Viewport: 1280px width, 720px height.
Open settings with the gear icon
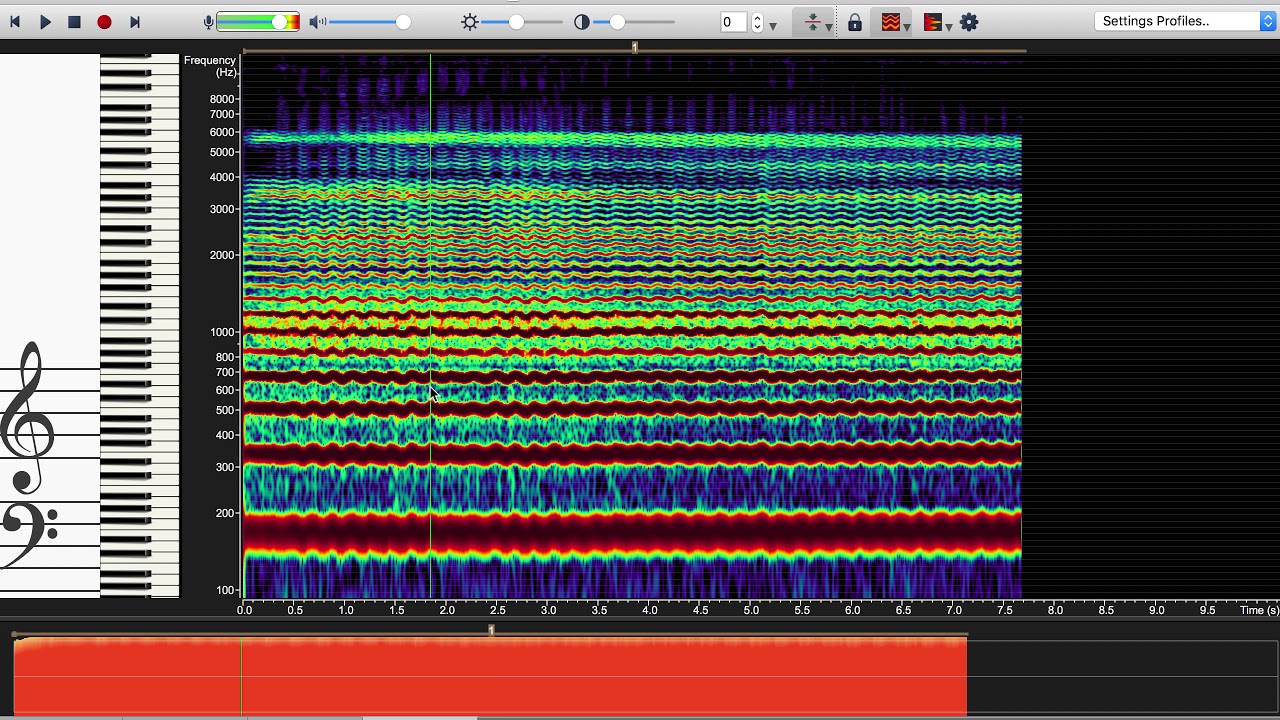(969, 22)
